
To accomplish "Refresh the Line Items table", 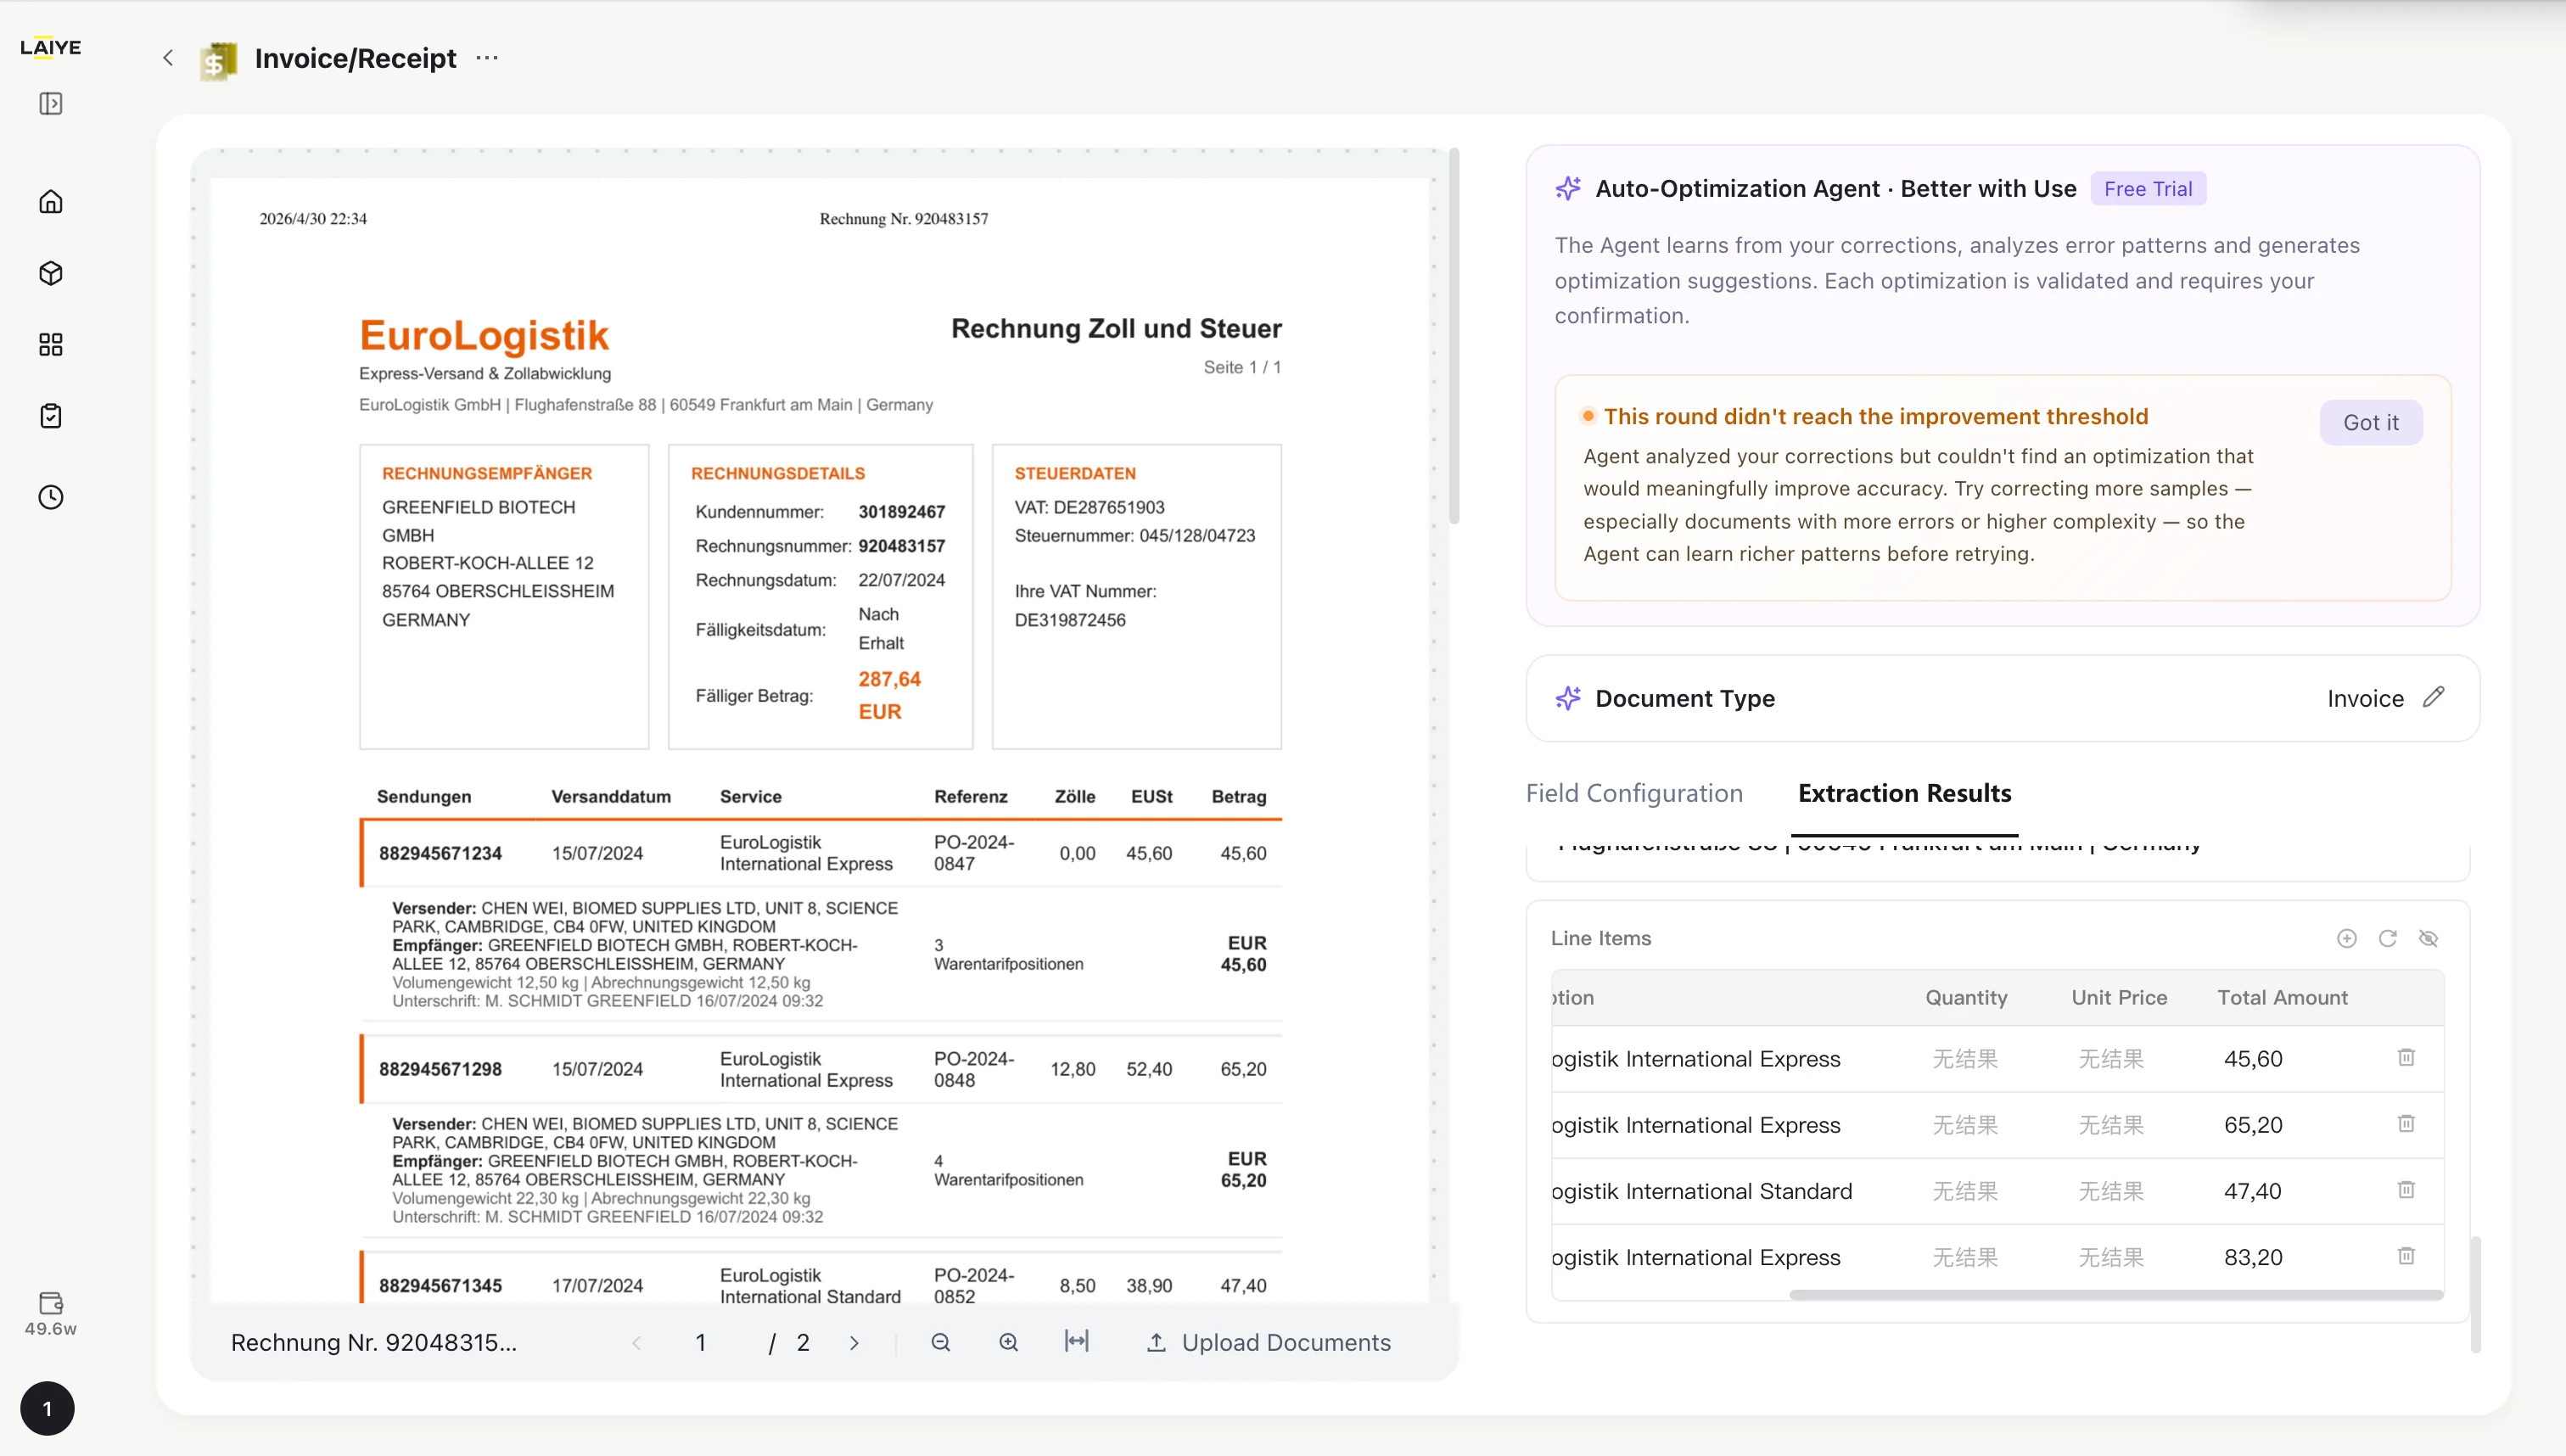I will (x=2387, y=938).
